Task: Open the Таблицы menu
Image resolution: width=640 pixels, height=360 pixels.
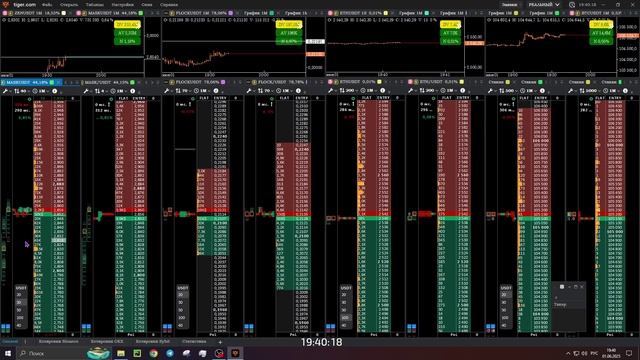Action: point(94,4)
